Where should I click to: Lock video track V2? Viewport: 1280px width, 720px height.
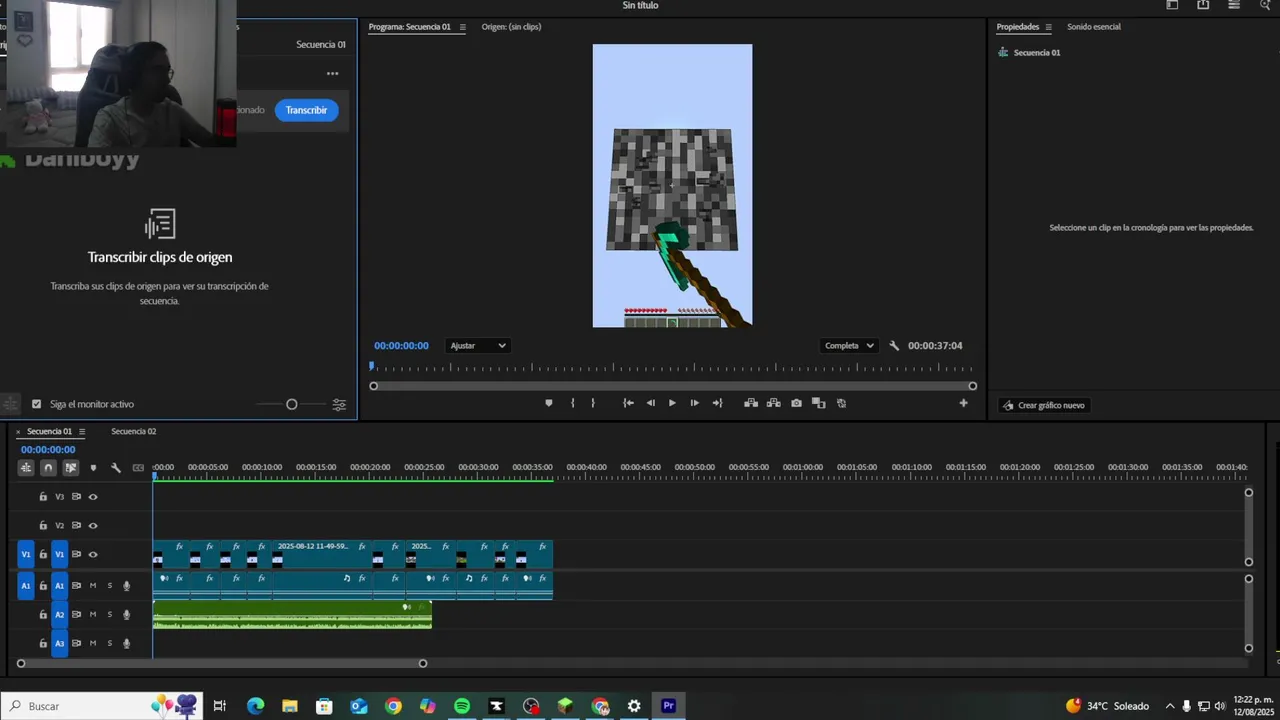coord(43,526)
